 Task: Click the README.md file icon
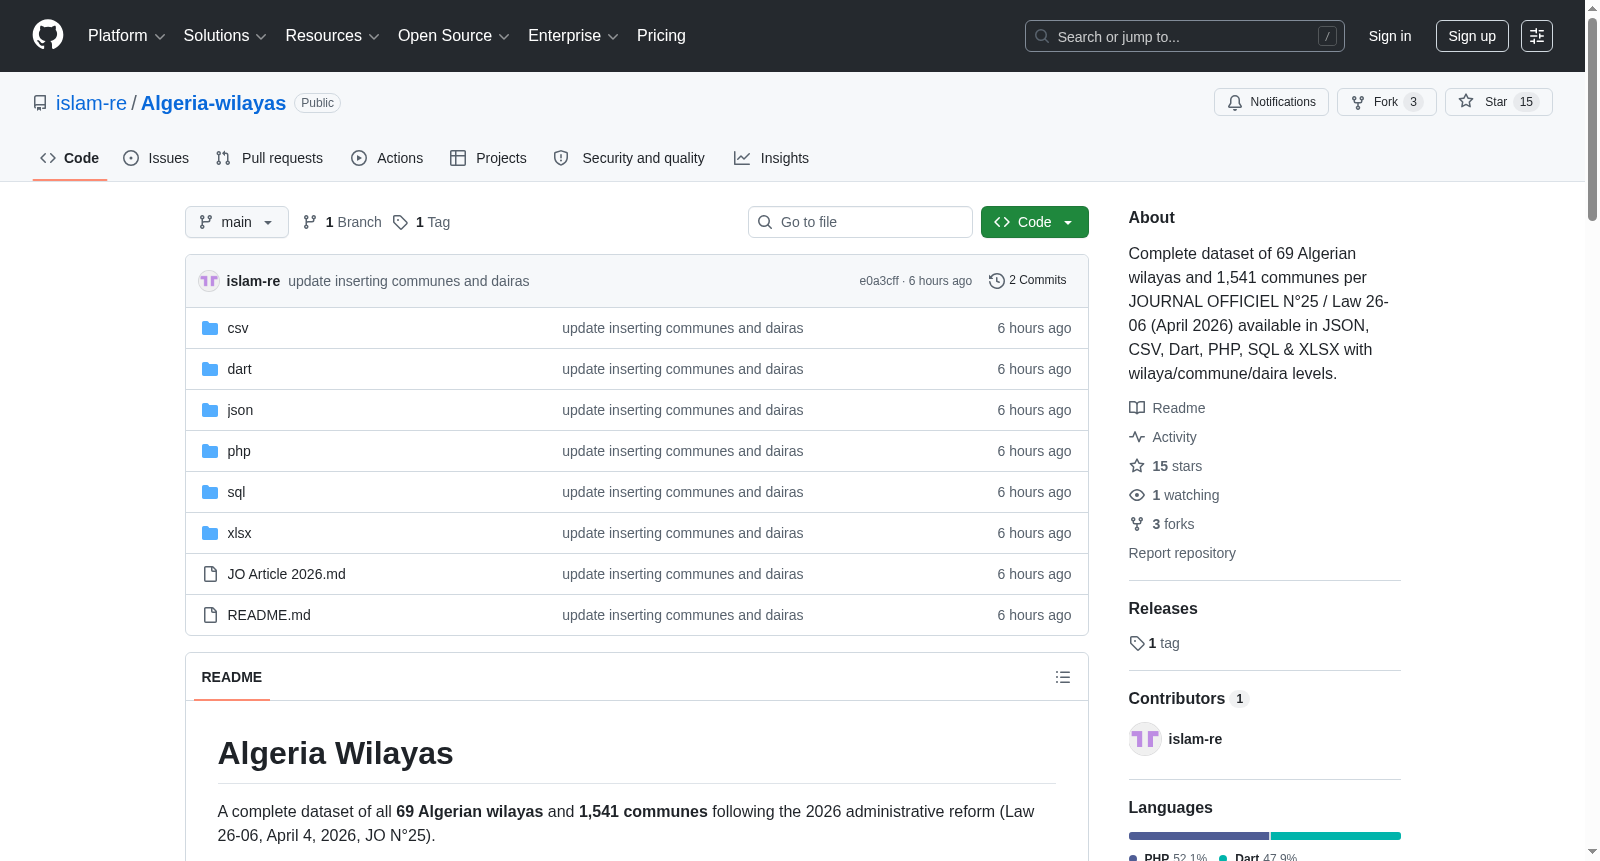(x=210, y=615)
